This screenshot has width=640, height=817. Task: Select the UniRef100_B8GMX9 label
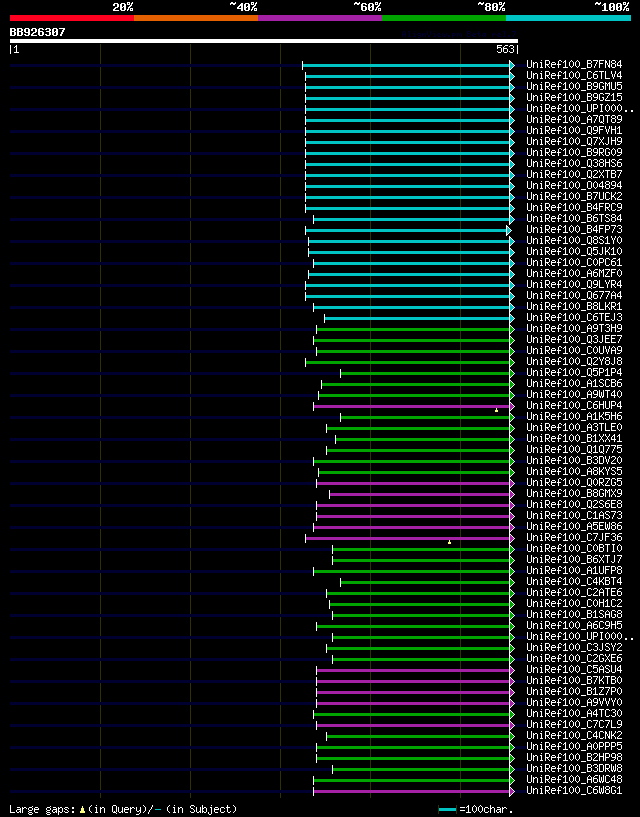tap(574, 493)
